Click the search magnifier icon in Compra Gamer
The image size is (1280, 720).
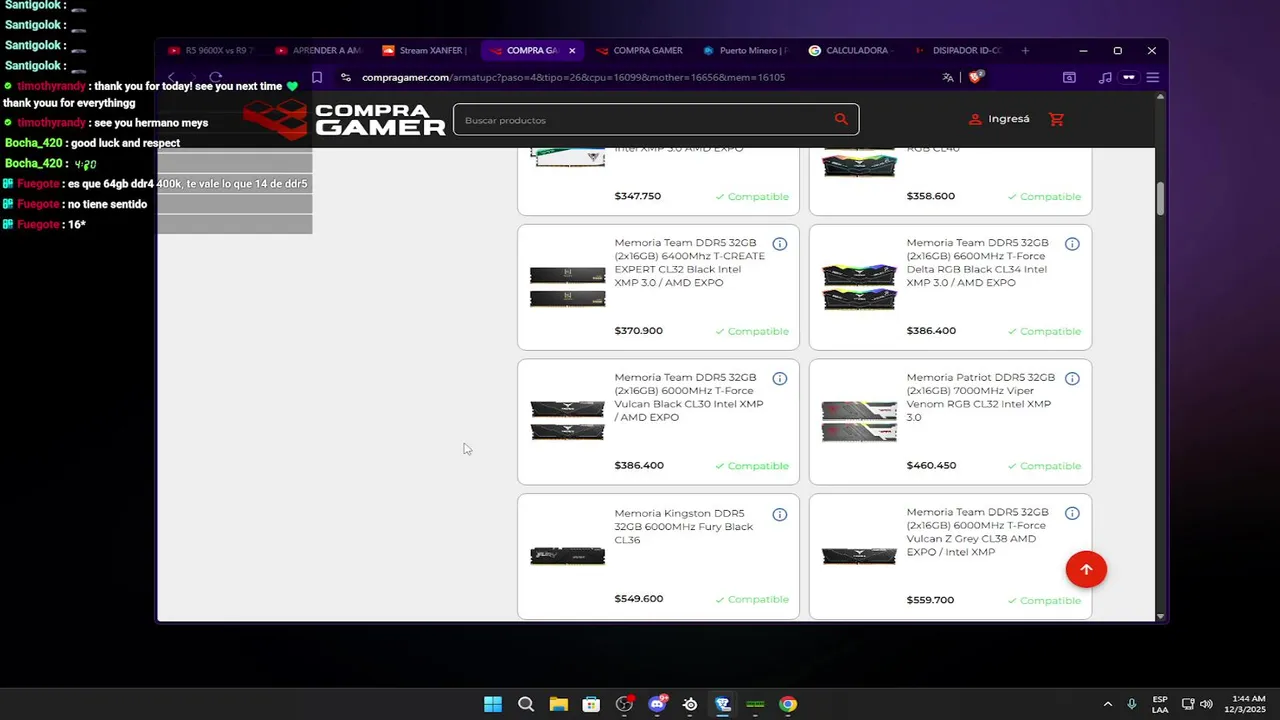pyautogui.click(x=841, y=119)
